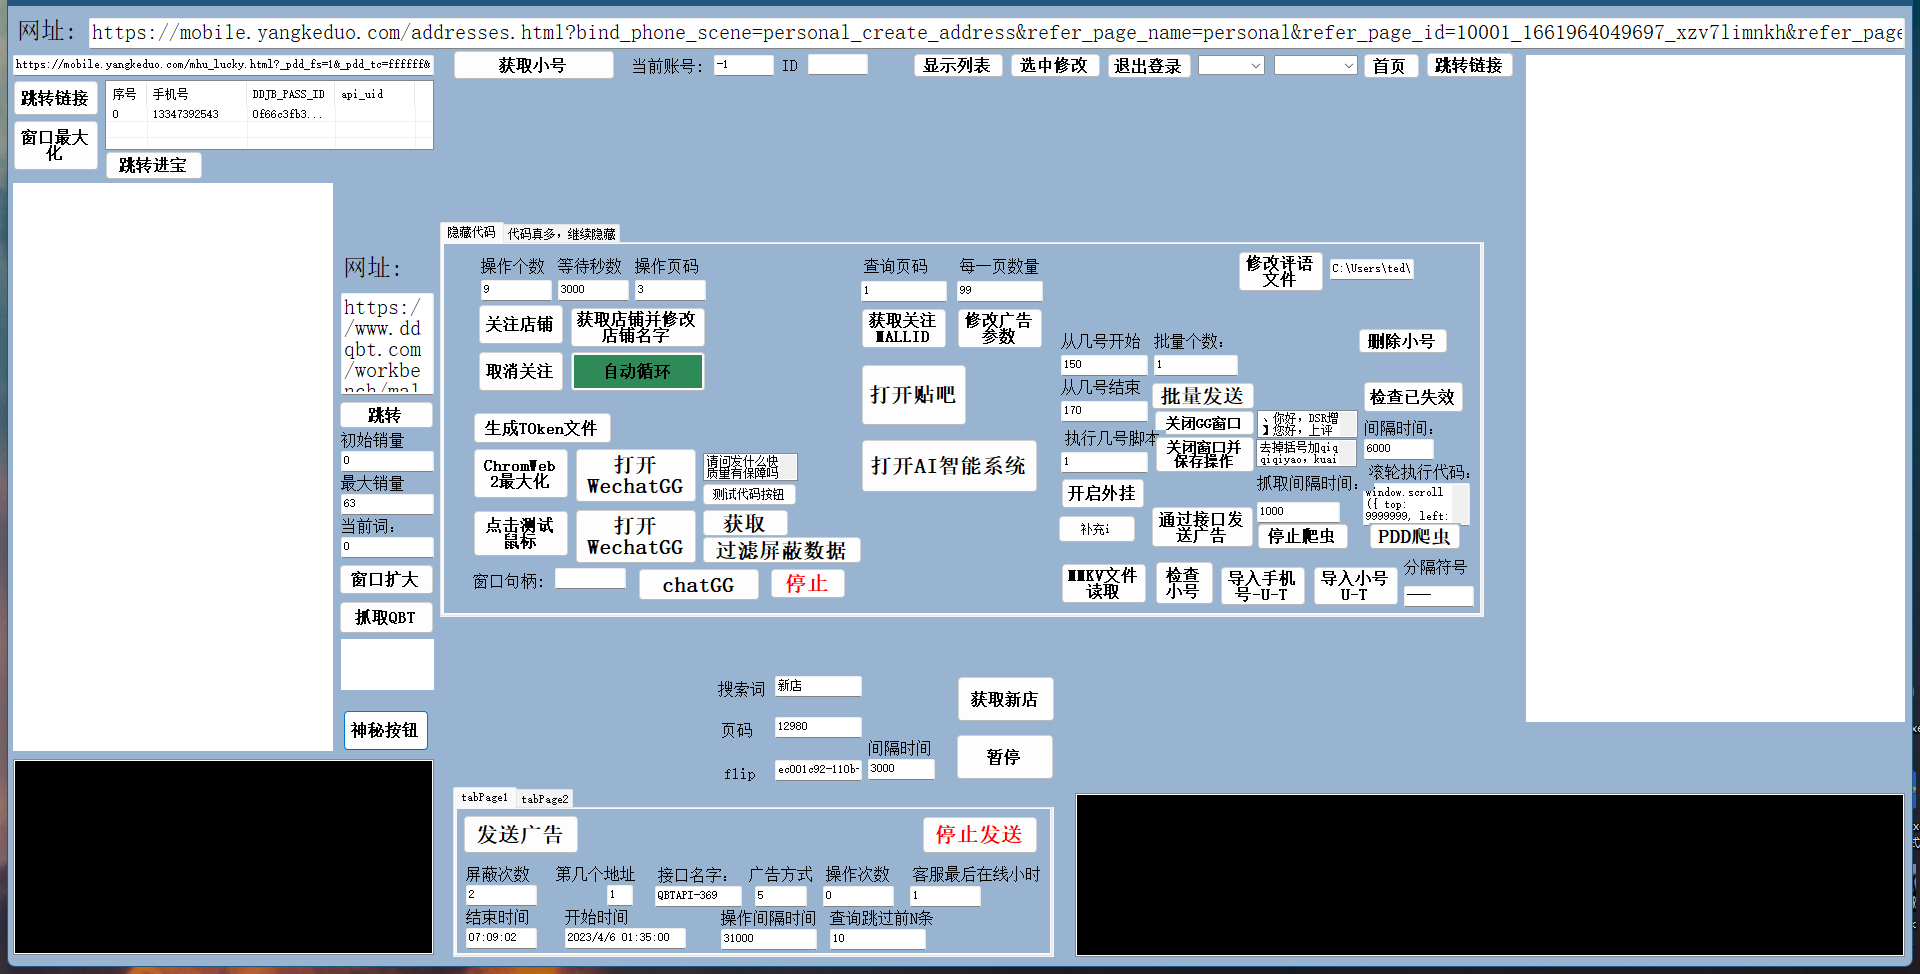Focus the 接口名字 field QBTAPI-369

click(698, 896)
